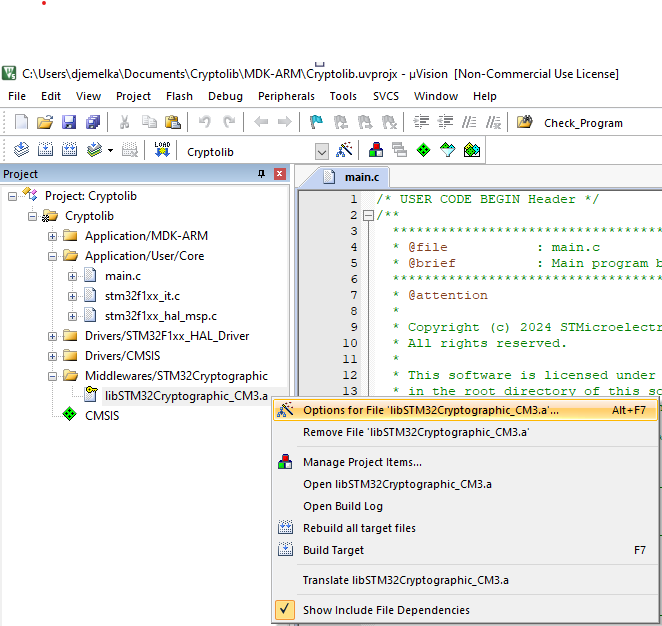Click the Copy toolbar icon
Screen dimensions: 662x626
pyautogui.click(x=149, y=122)
